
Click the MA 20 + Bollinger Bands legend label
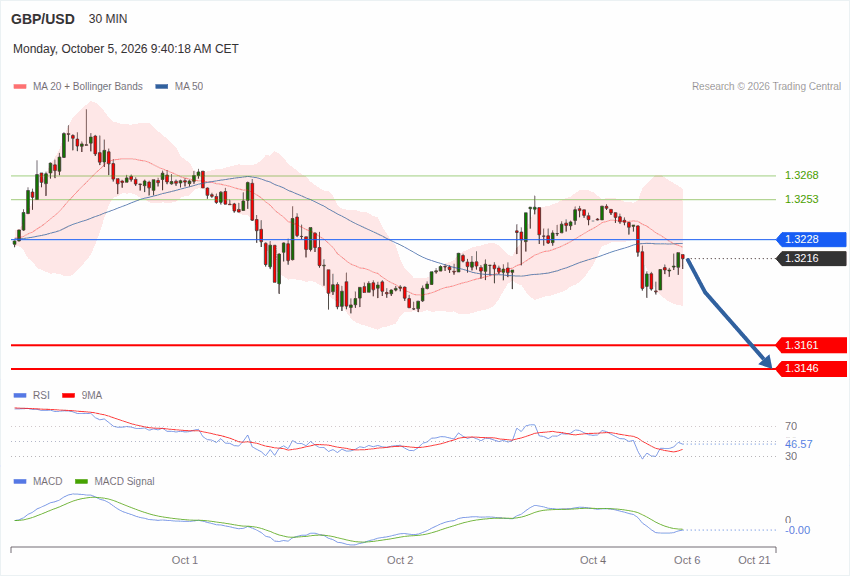pyautogui.click(x=88, y=87)
